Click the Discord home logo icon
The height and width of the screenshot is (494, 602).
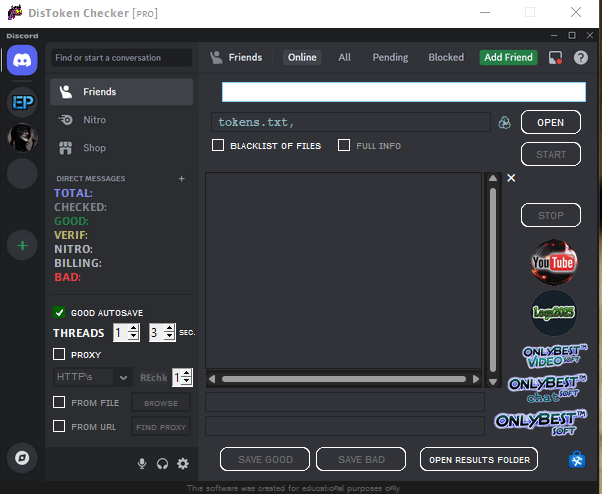pyautogui.click(x=22, y=60)
